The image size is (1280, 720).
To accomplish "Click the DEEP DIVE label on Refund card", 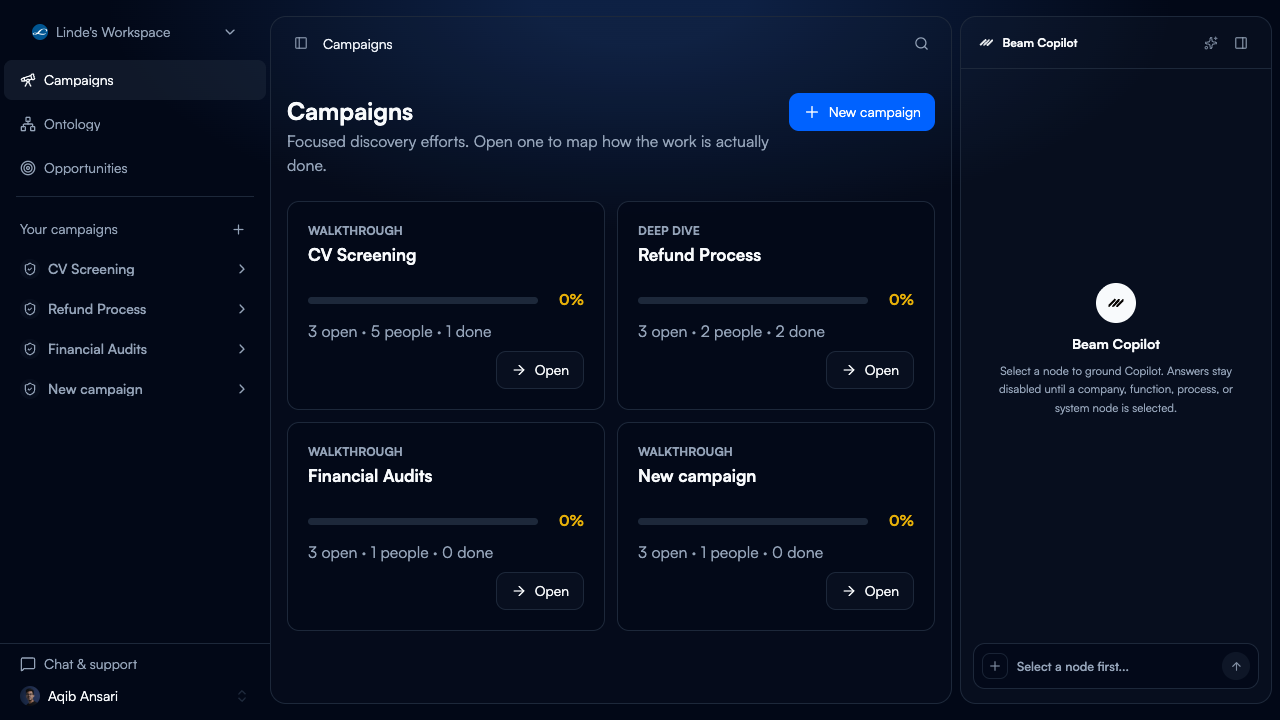I will 669,231.
